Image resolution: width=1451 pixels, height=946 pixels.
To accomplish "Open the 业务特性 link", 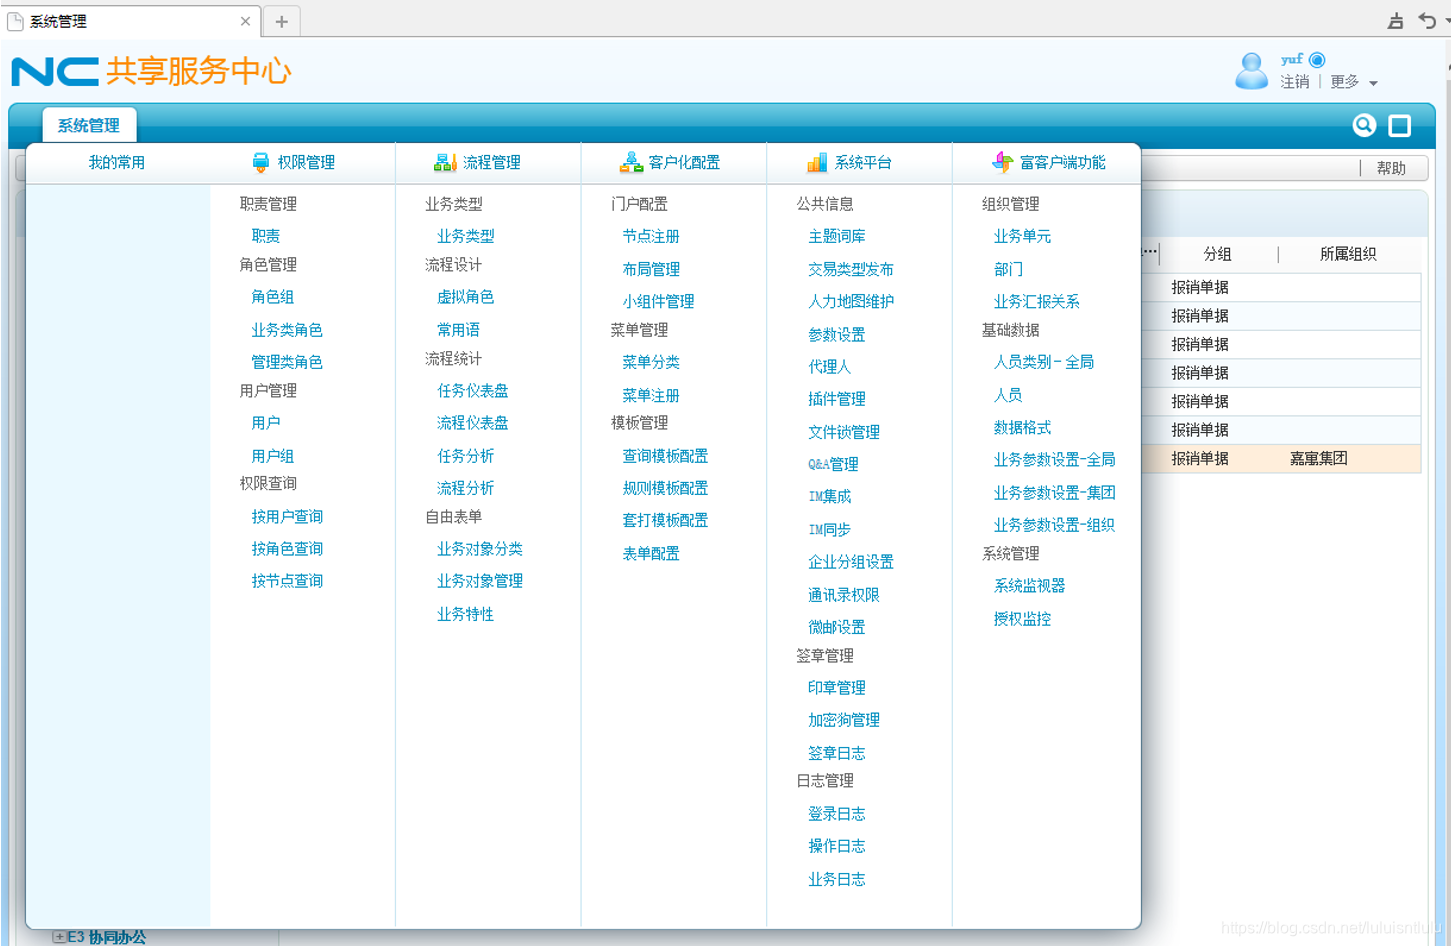I will pos(466,614).
